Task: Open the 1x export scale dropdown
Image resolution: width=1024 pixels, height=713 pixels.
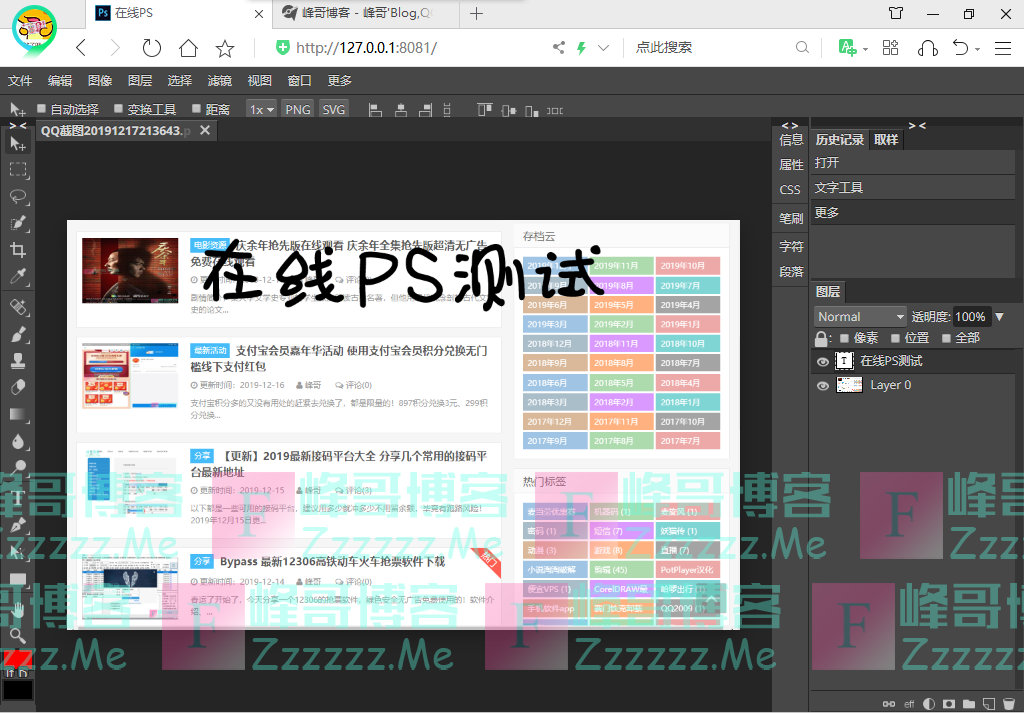Action: (x=262, y=109)
